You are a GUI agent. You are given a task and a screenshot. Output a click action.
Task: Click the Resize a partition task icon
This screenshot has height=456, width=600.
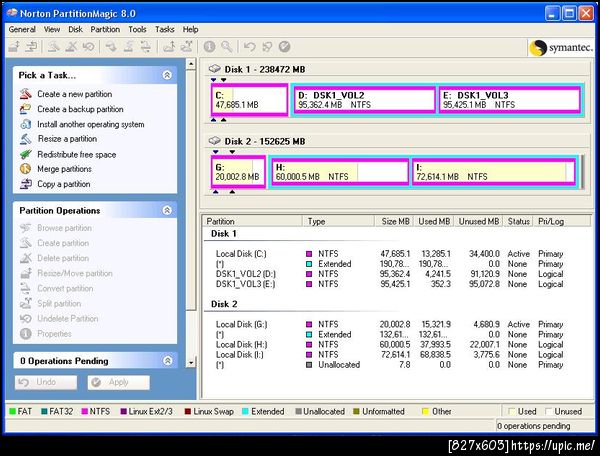click(x=26, y=139)
